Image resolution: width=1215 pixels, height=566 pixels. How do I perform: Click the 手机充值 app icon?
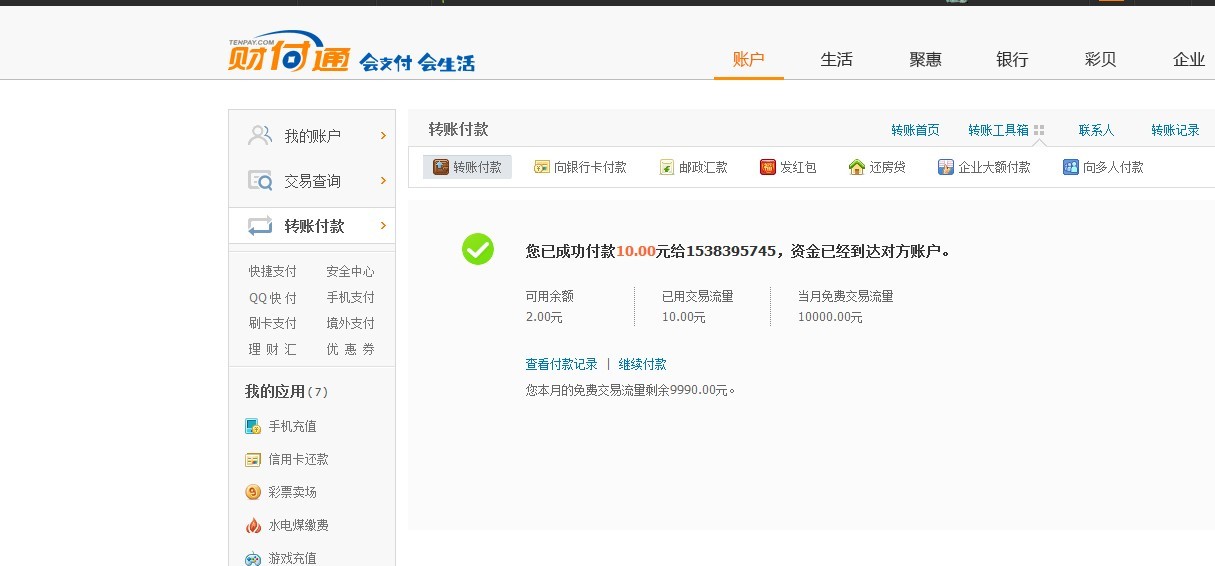coord(253,426)
